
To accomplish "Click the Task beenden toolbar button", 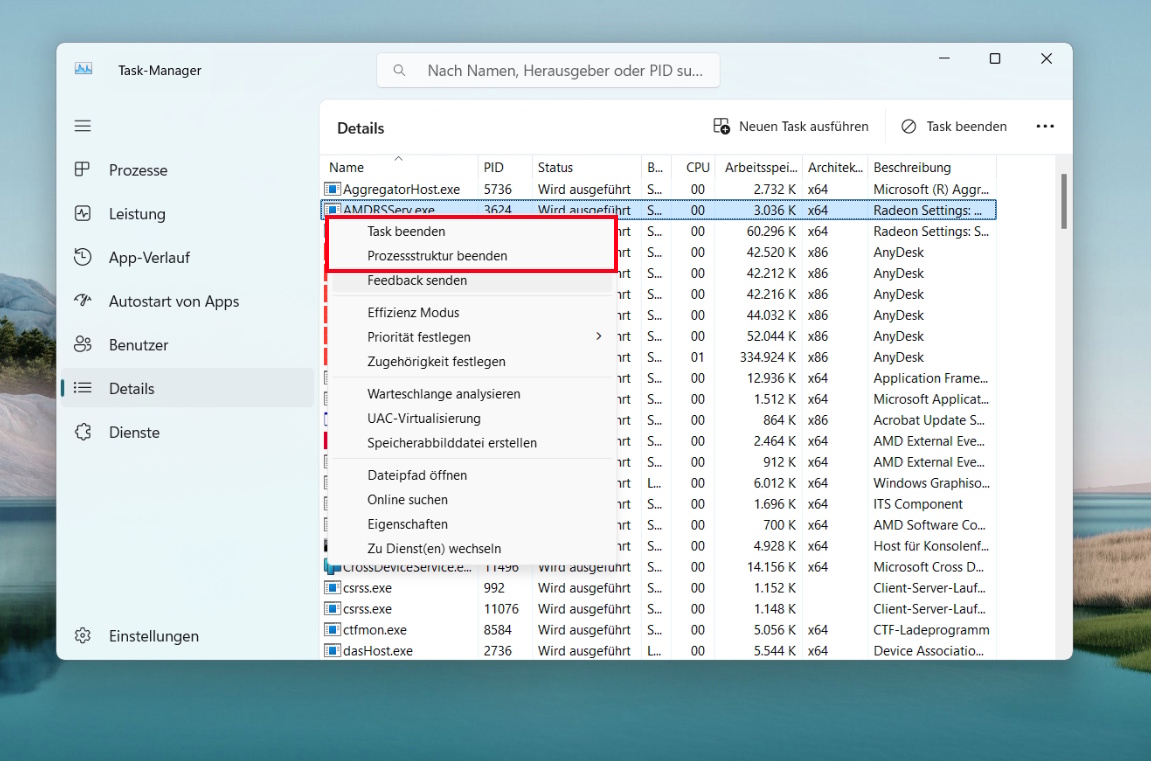I will click(x=954, y=126).
